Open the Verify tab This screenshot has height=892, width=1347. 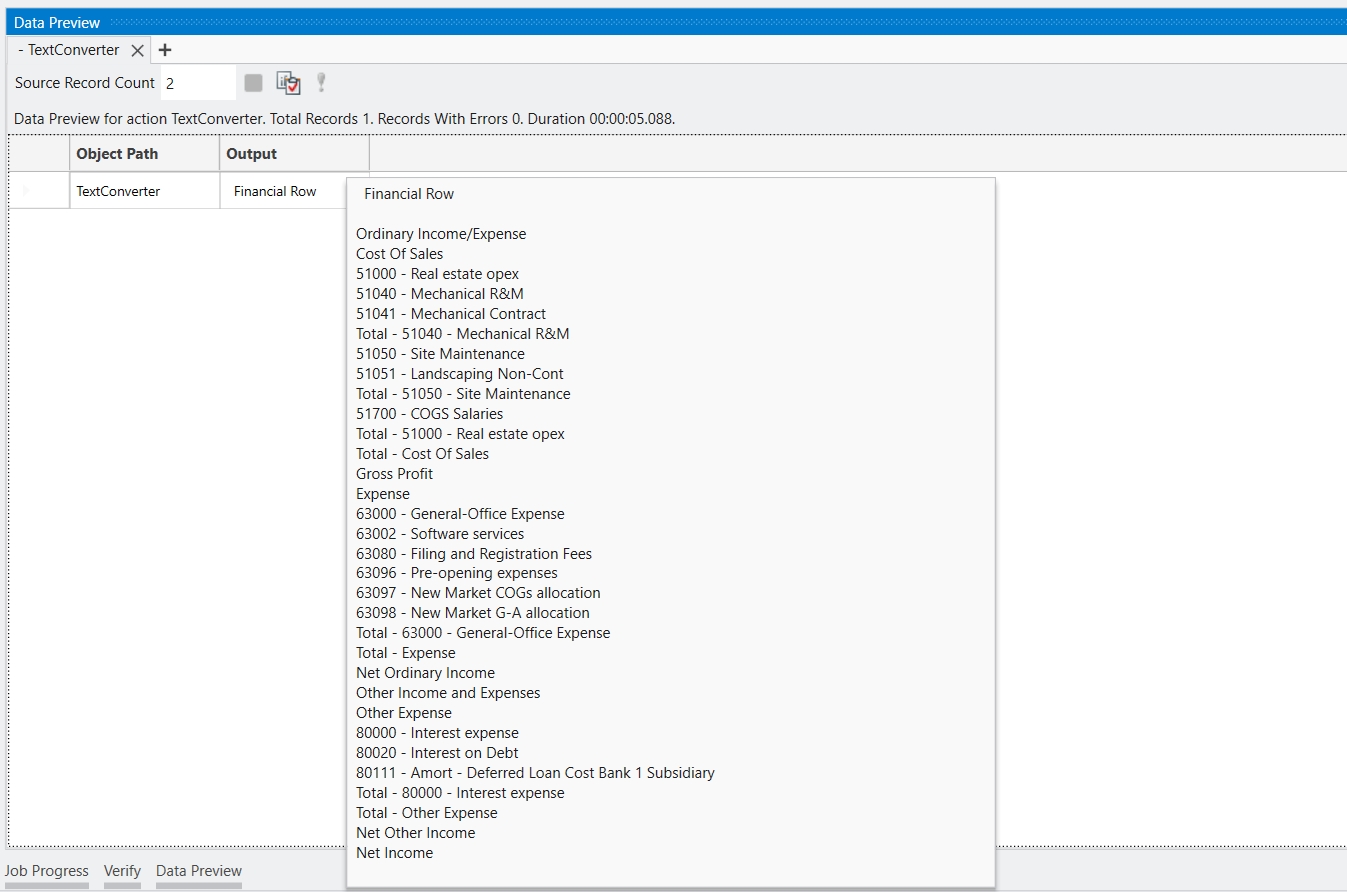[x=122, y=871]
